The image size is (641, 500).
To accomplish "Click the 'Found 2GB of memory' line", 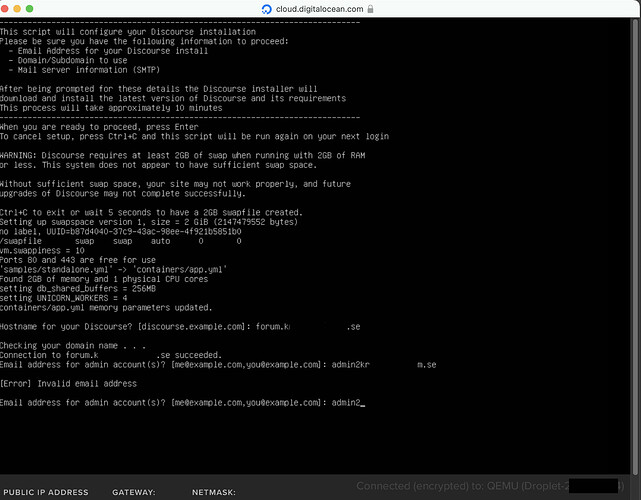I will click(x=104, y=279).
